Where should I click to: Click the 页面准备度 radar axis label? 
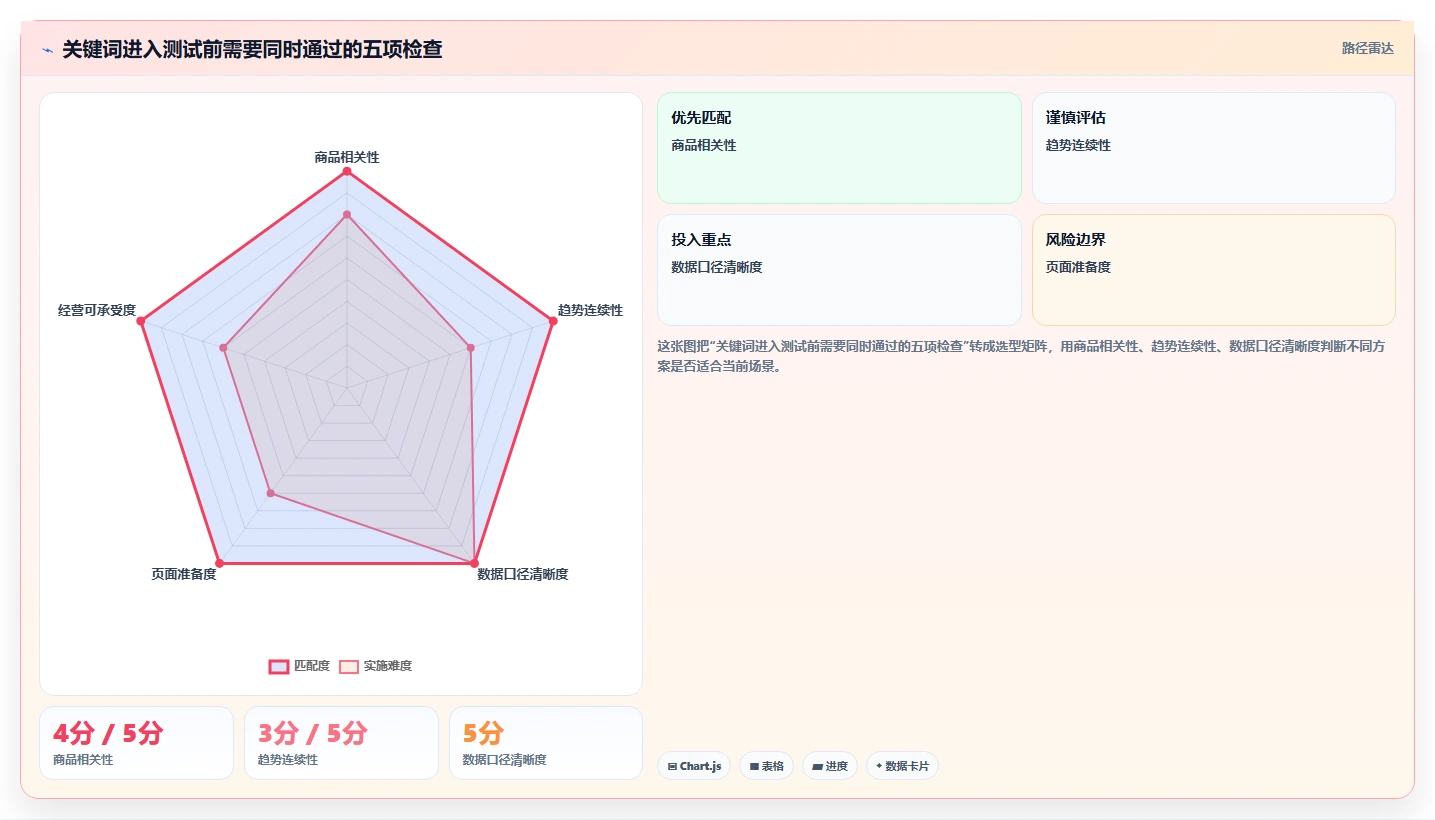pyautogui.click(x=184, y=574)
